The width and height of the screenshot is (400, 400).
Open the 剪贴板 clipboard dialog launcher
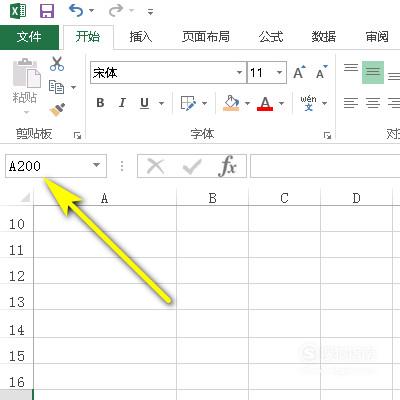pyautogui.click(x=77, y=135)
